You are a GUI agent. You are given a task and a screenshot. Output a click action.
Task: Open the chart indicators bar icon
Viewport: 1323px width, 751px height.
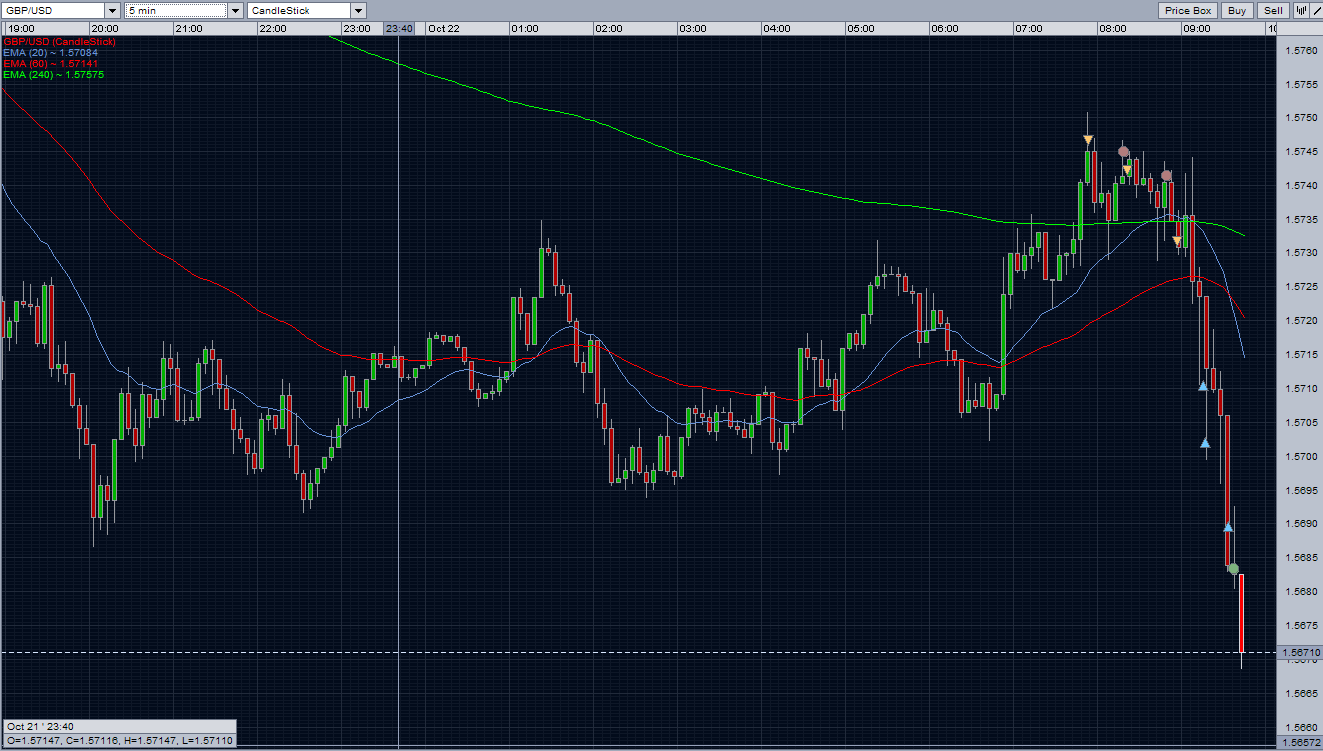tap(1302, 10)
